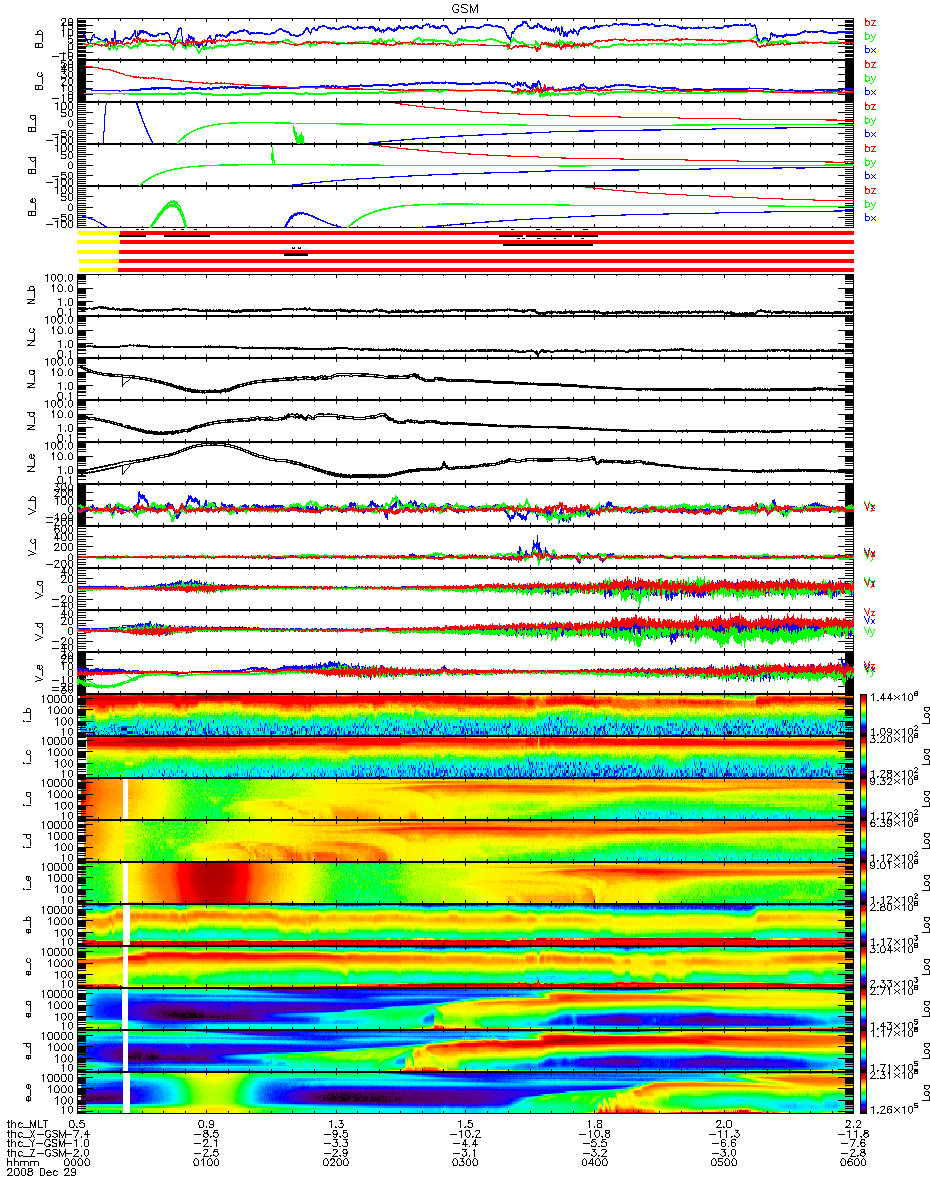930x1200 pixels.
Task: Click the blue bx legend of B_a
Action: tap(870, 133)
